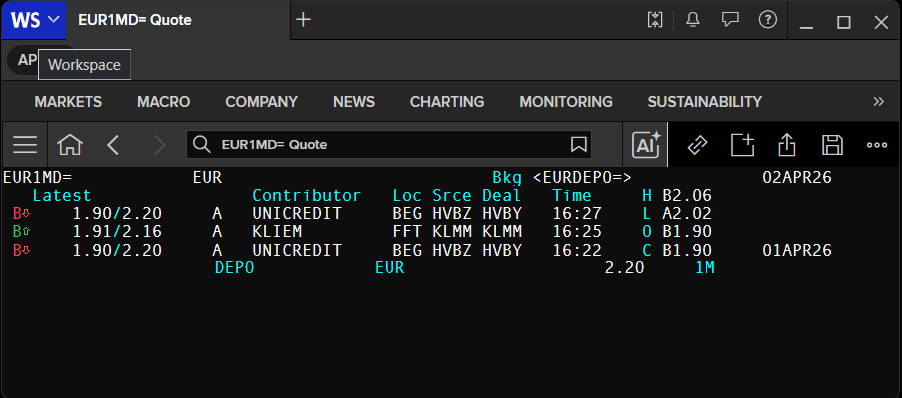Open the WS workspace dropdown menu

tap(34, 20)
